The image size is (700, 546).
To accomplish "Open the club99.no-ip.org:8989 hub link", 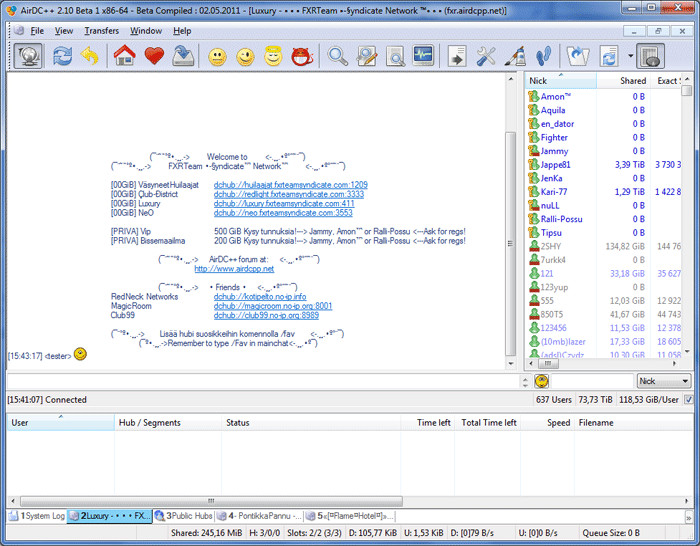I will pos(266,315).
